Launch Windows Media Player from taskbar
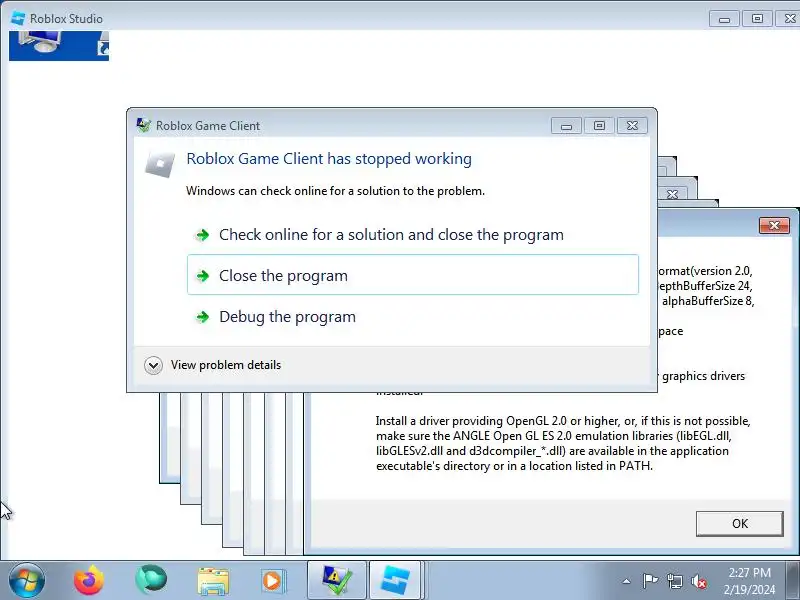 pyautogui.click(x=274, y=581)
